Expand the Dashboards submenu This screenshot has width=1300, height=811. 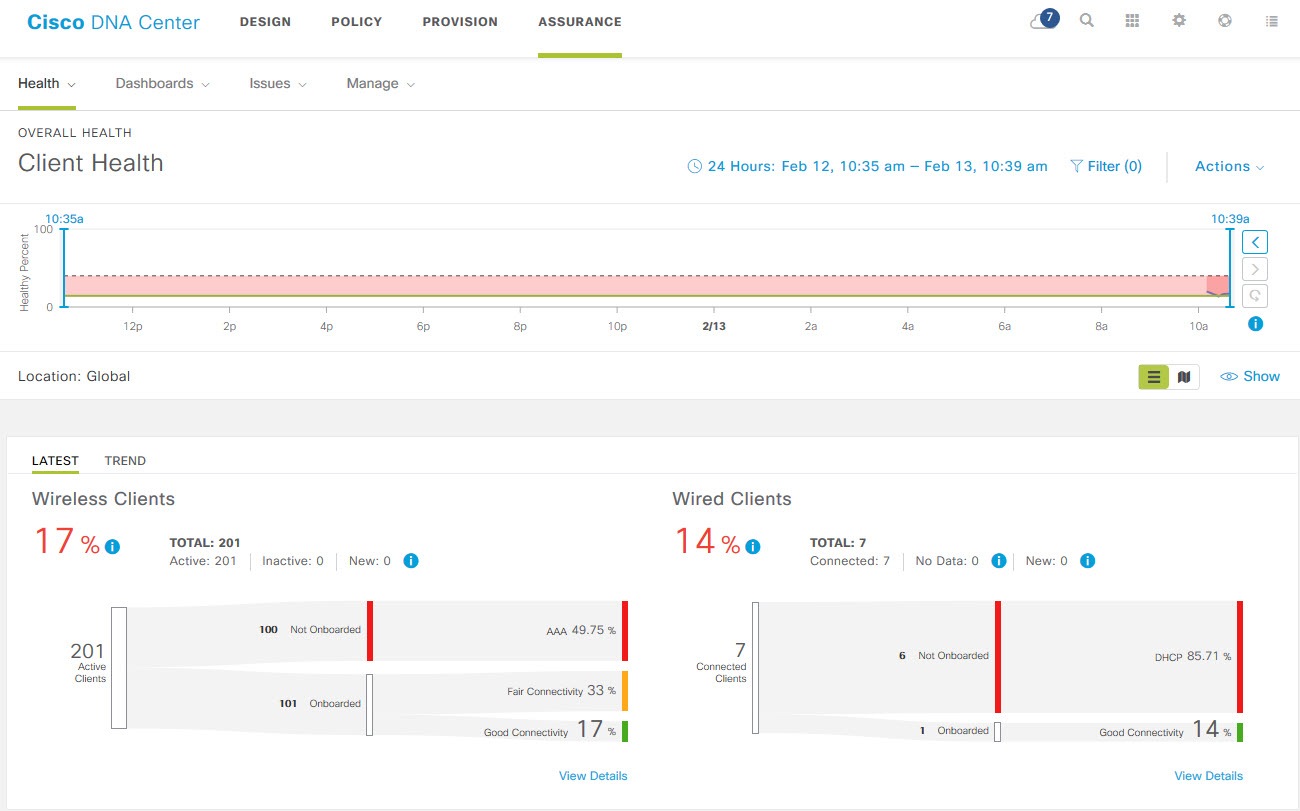click(x=163, y=84)
